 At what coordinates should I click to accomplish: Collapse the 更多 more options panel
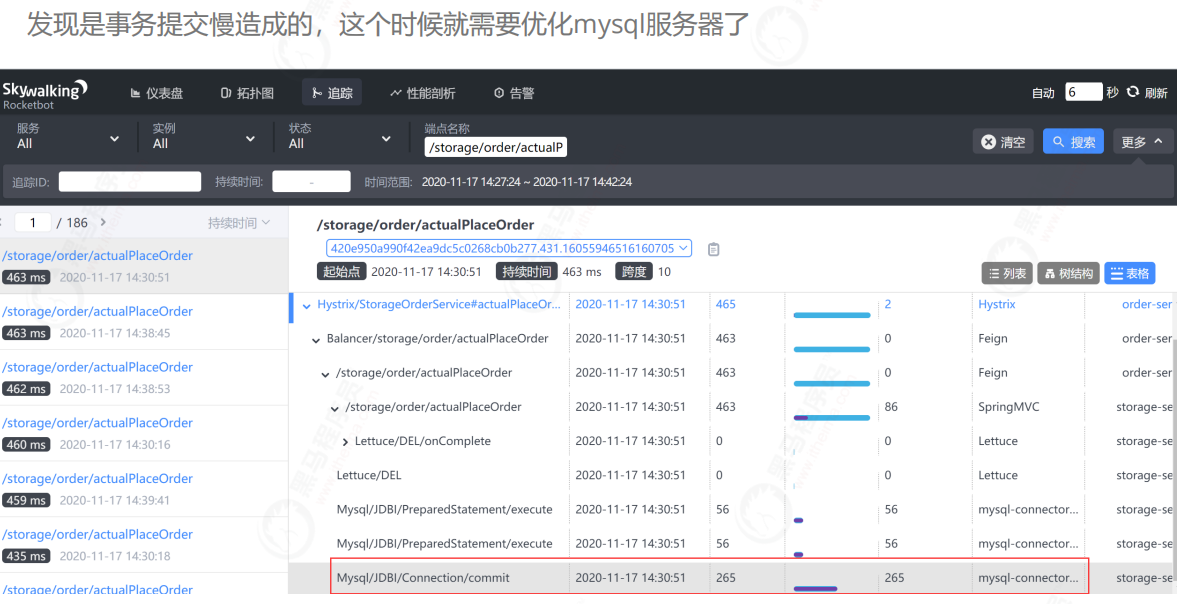coord(1143,141)
